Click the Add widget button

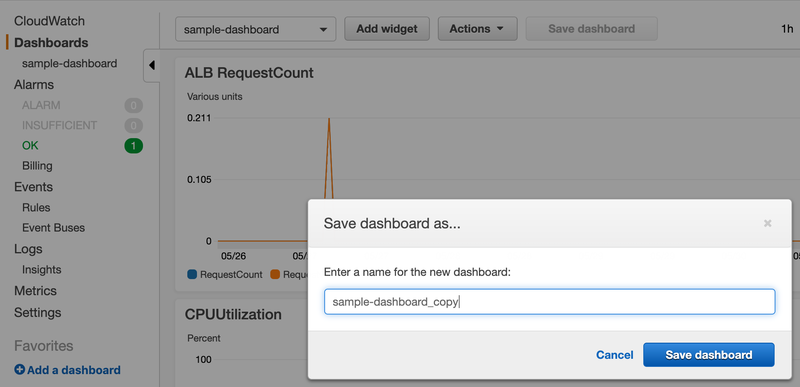coord(387,29)
